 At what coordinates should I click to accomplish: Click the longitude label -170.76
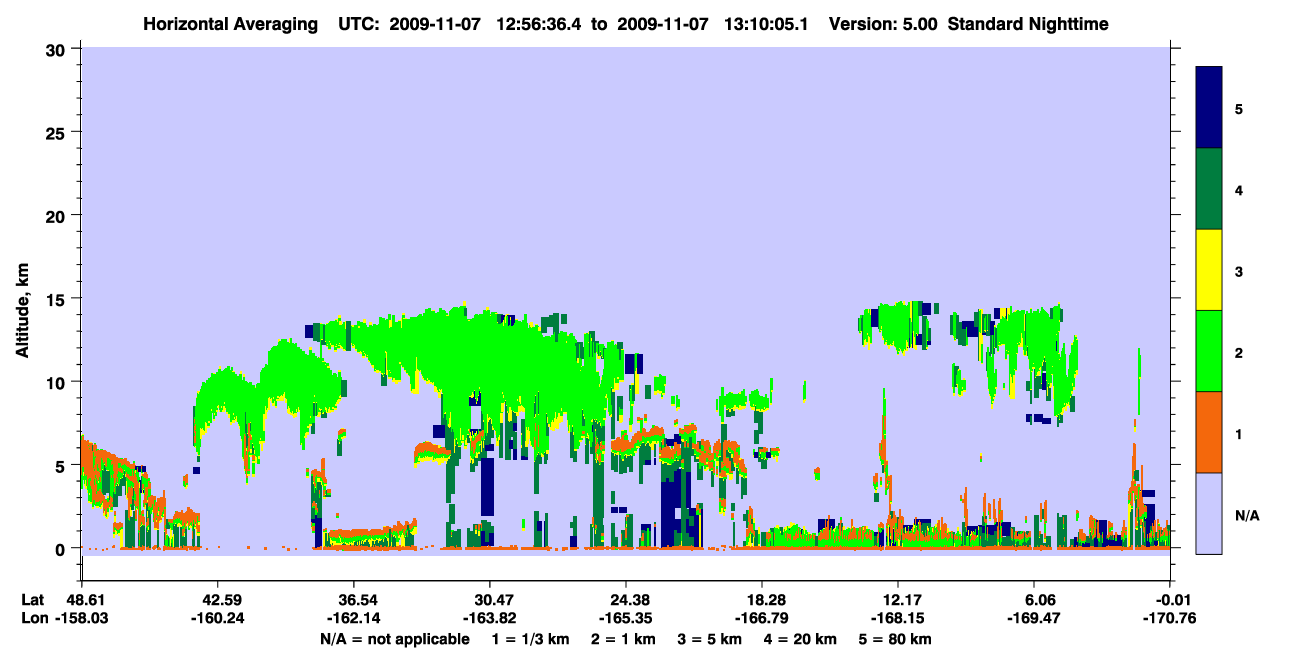point(1171,618)
